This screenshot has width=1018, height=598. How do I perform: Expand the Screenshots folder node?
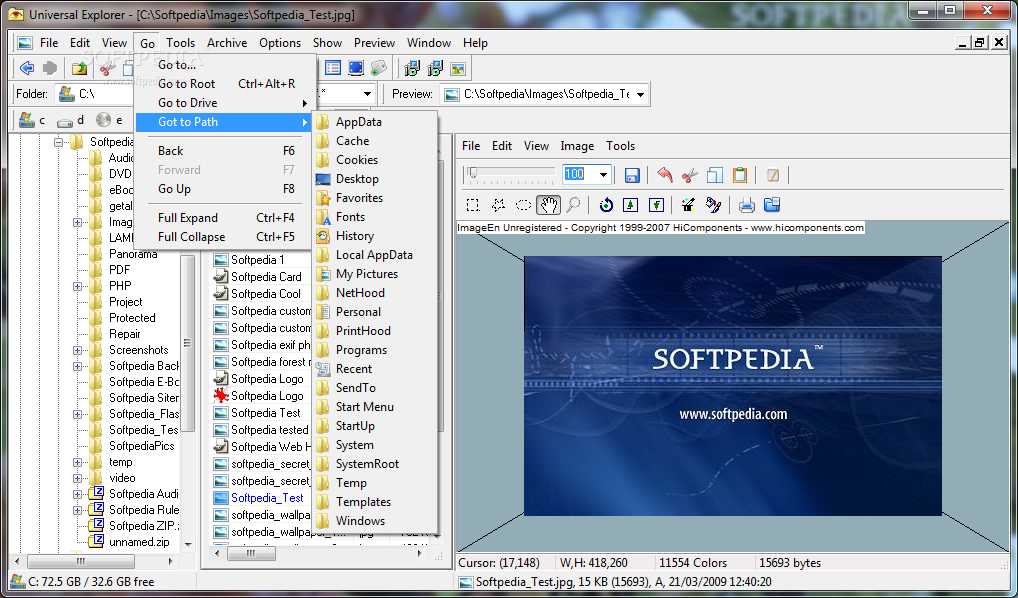[x=78, y=350]
